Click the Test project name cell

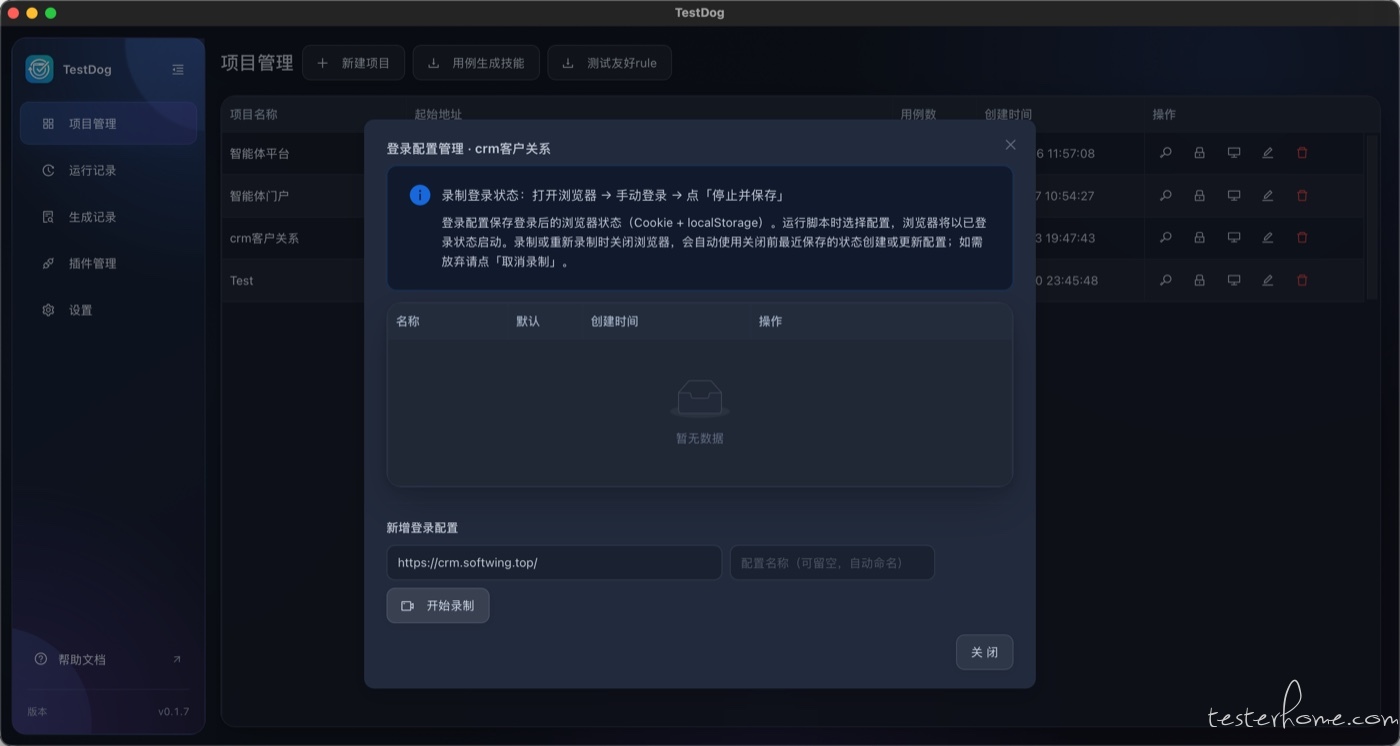coord(242,281)
